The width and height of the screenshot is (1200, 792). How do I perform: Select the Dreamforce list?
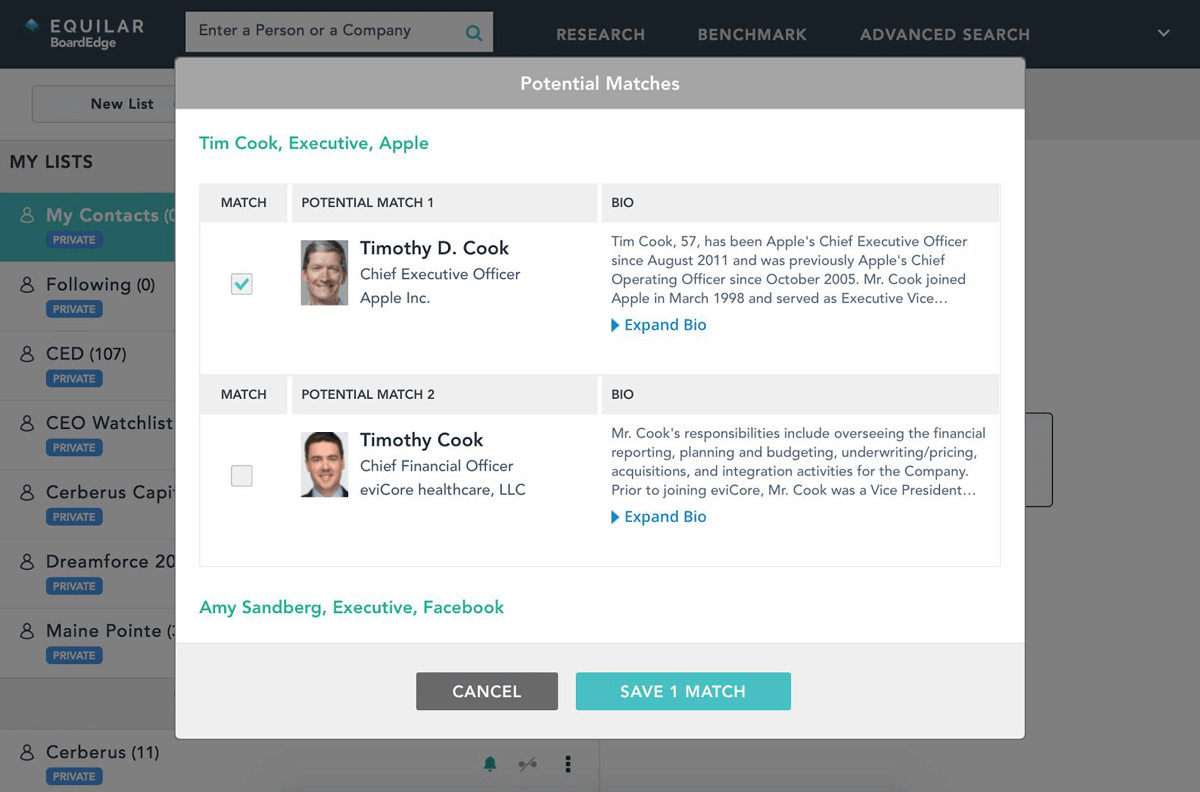(88, 573)
